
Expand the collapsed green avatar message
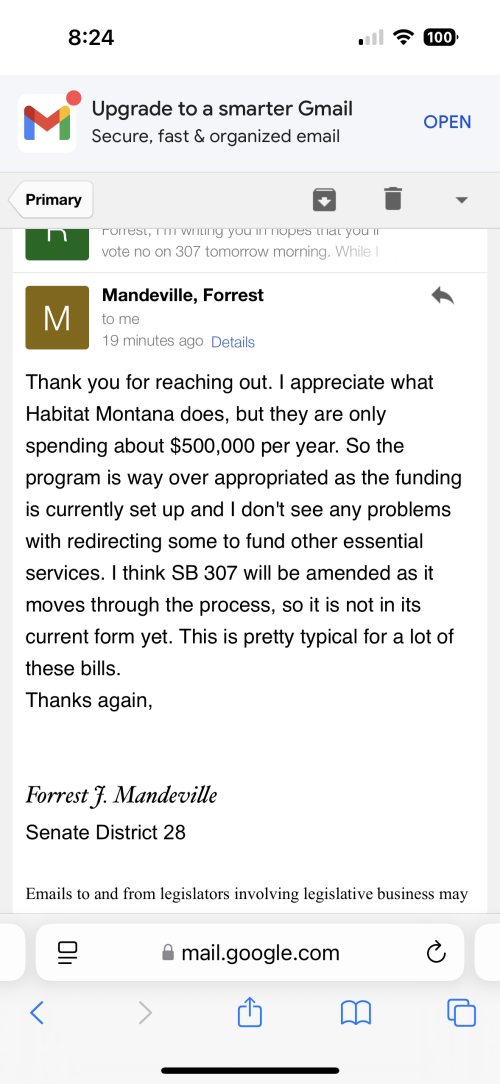pos(57,244)
